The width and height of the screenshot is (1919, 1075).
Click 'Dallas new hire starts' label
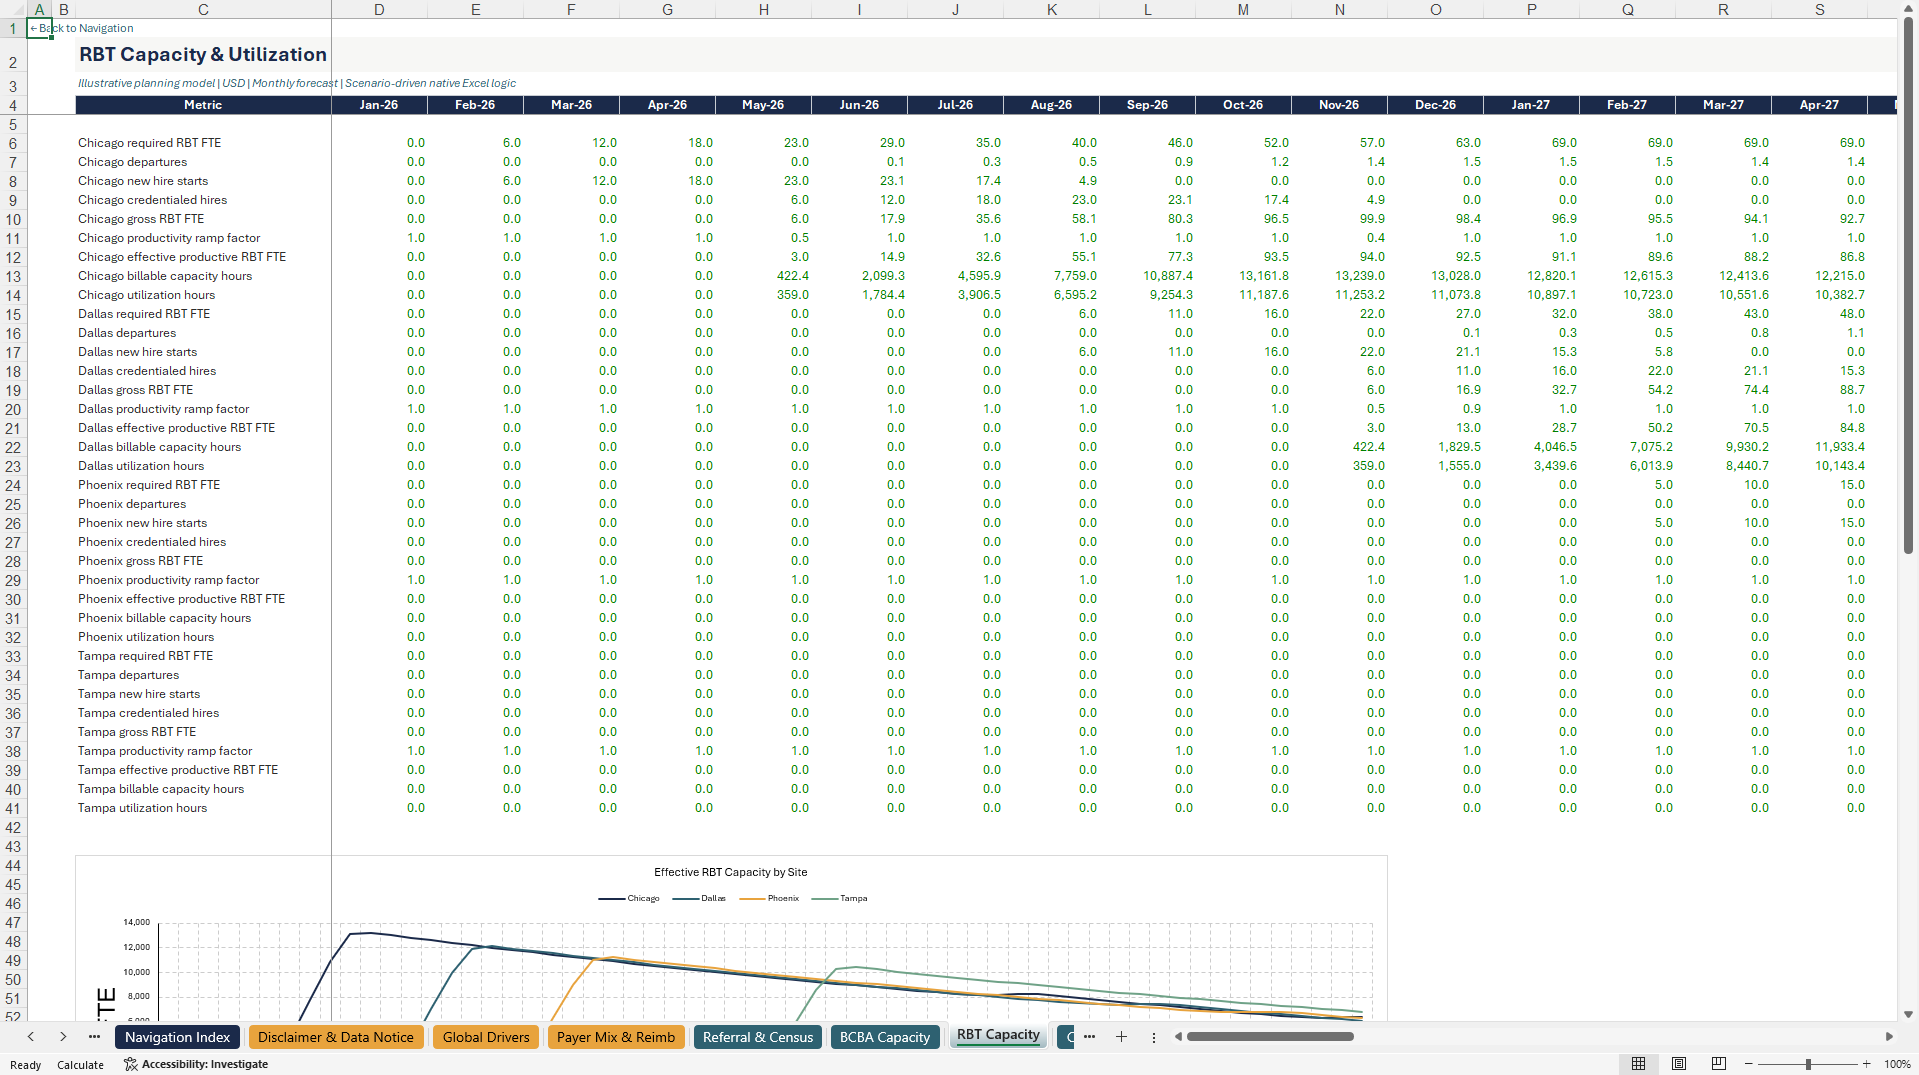138,352
